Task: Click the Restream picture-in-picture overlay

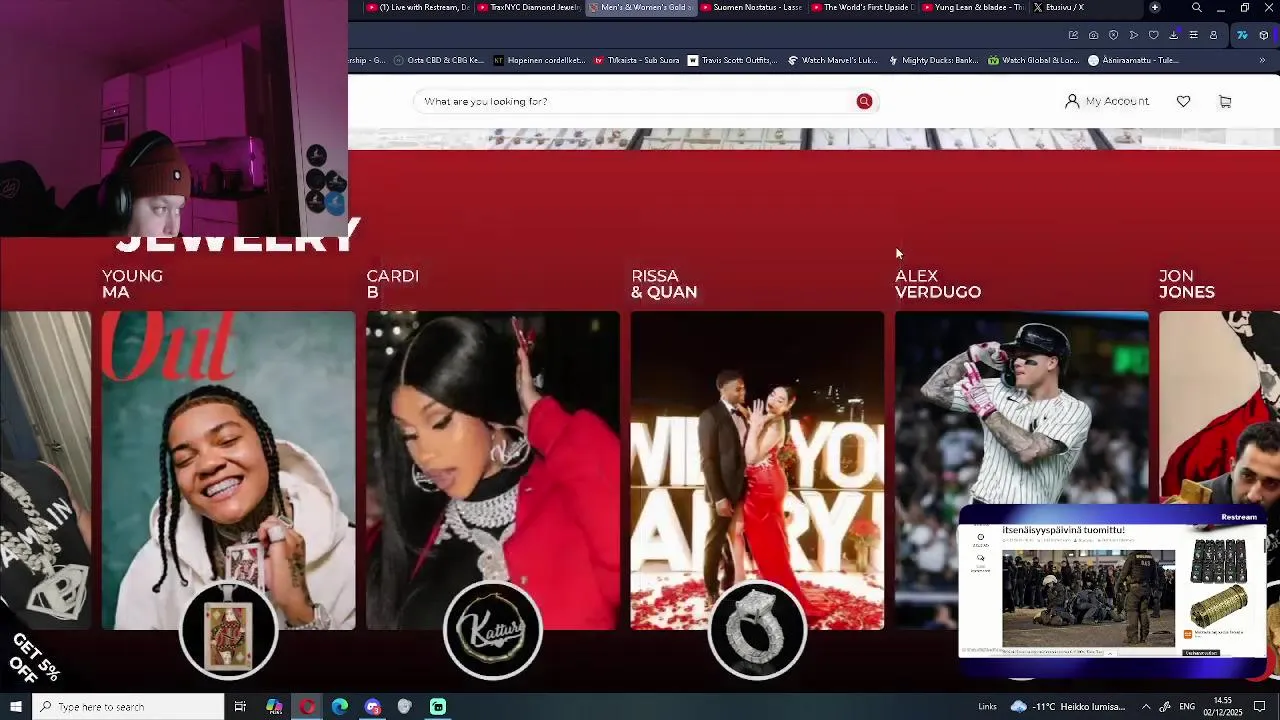Action: click(x=1112, y=590)
